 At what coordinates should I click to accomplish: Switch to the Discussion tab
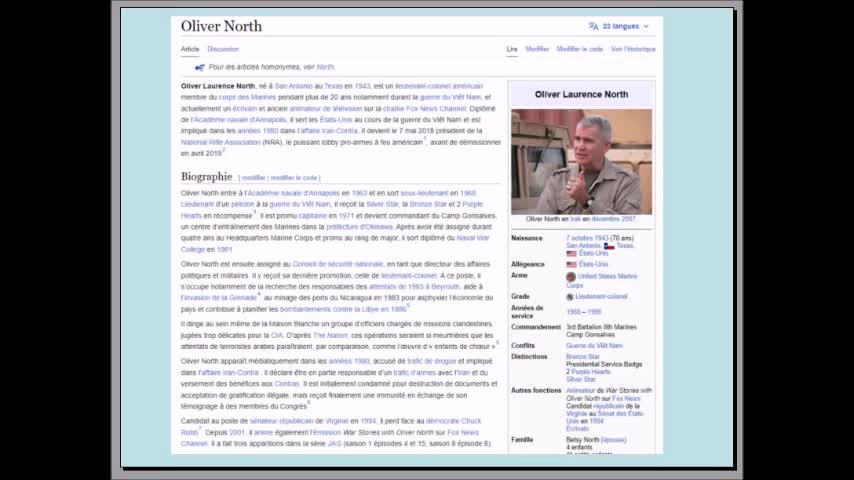point(223,49)
